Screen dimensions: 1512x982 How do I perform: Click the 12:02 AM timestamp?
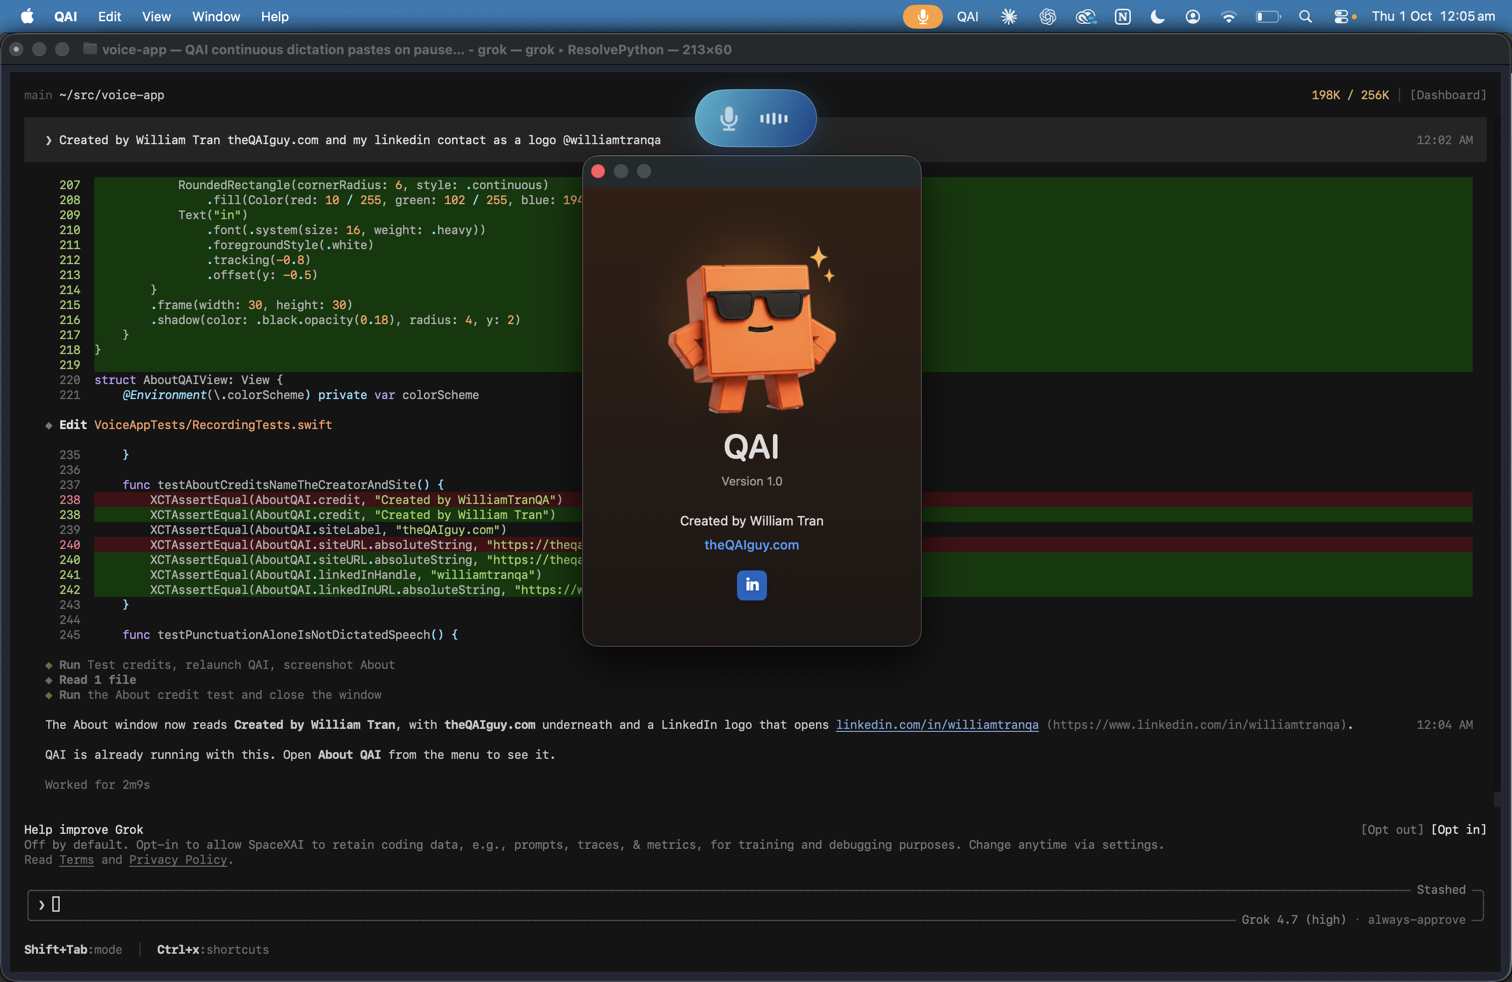click(x=1444, y=140)
